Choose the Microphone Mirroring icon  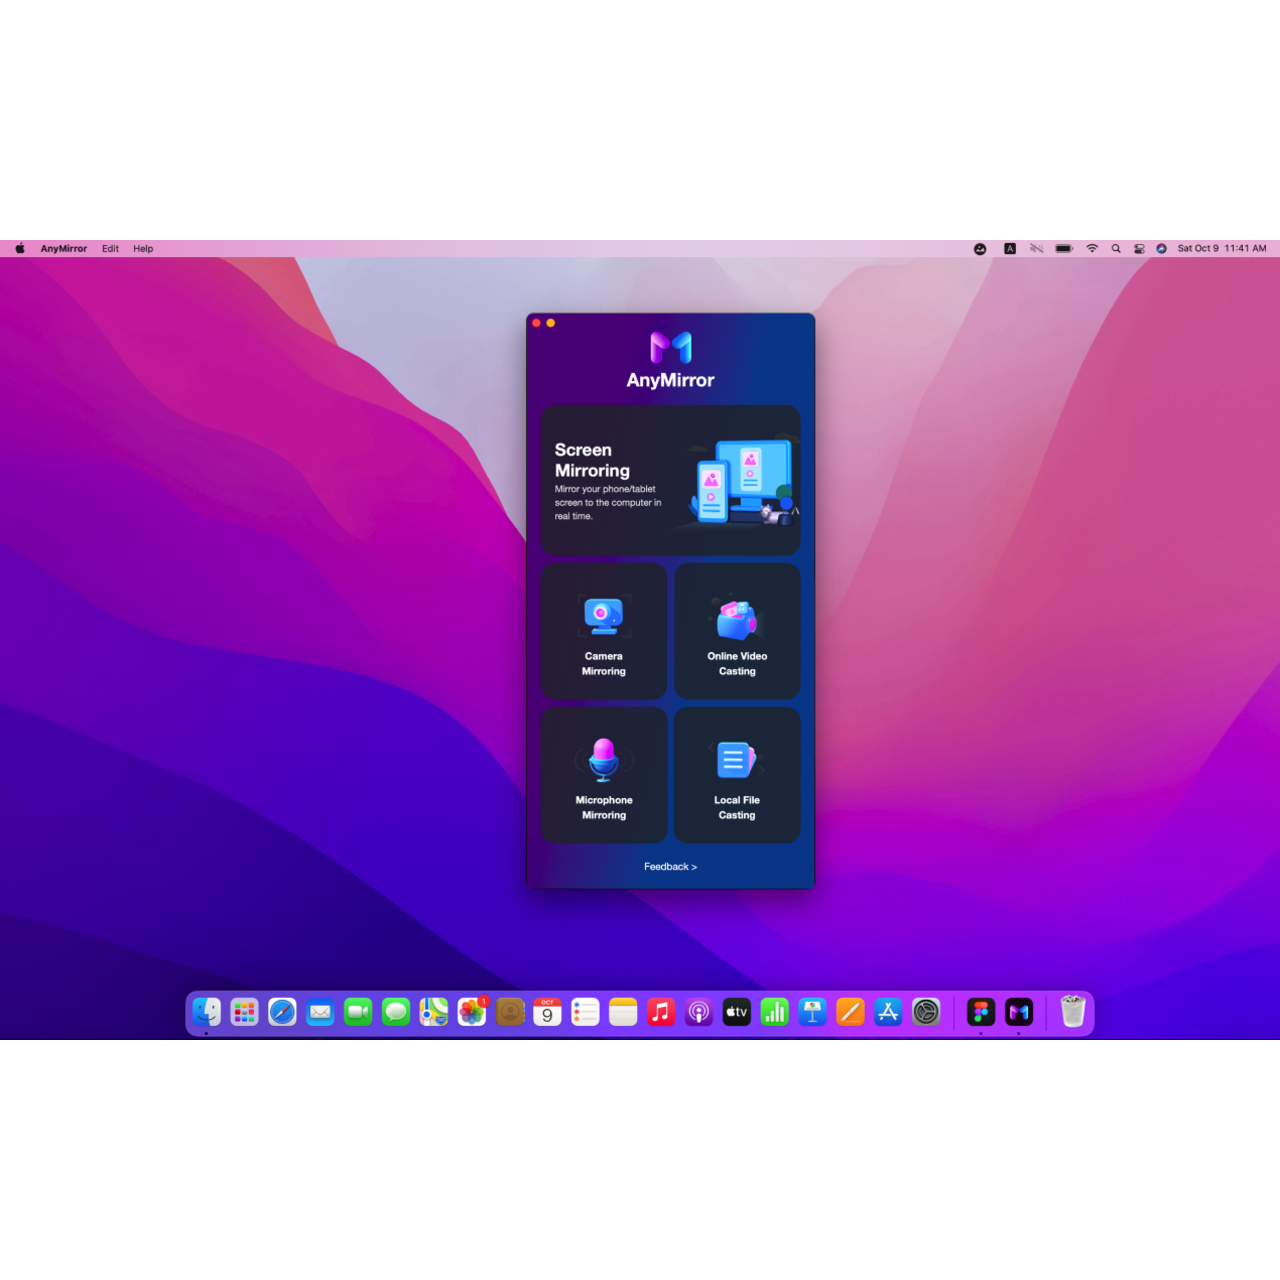coord(603,759)
